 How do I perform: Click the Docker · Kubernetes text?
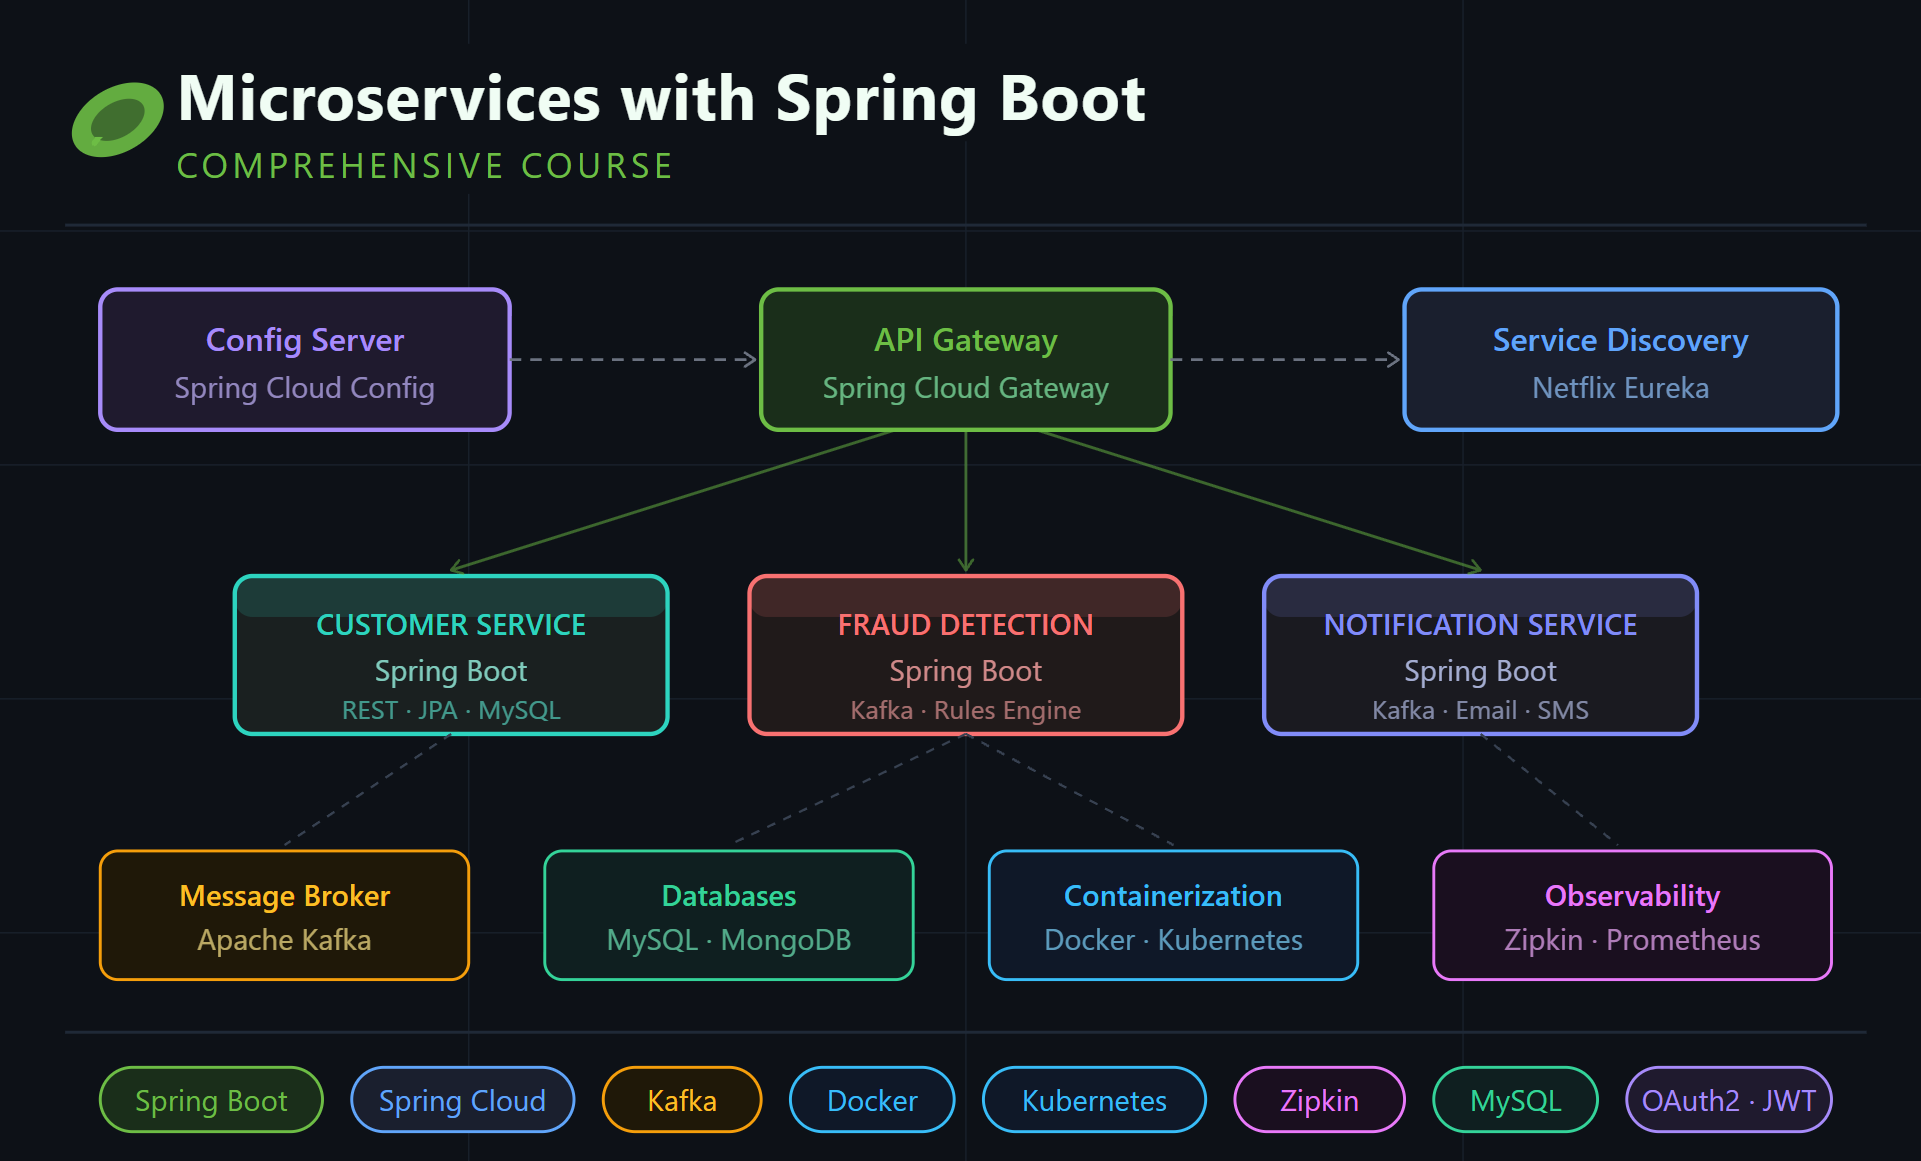[x=1173, y=940]
